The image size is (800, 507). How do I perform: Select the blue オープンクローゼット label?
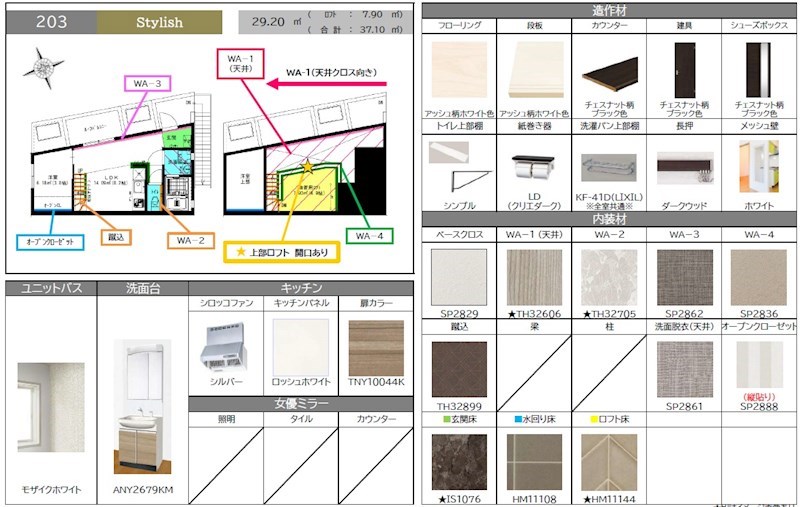point(51,241)
